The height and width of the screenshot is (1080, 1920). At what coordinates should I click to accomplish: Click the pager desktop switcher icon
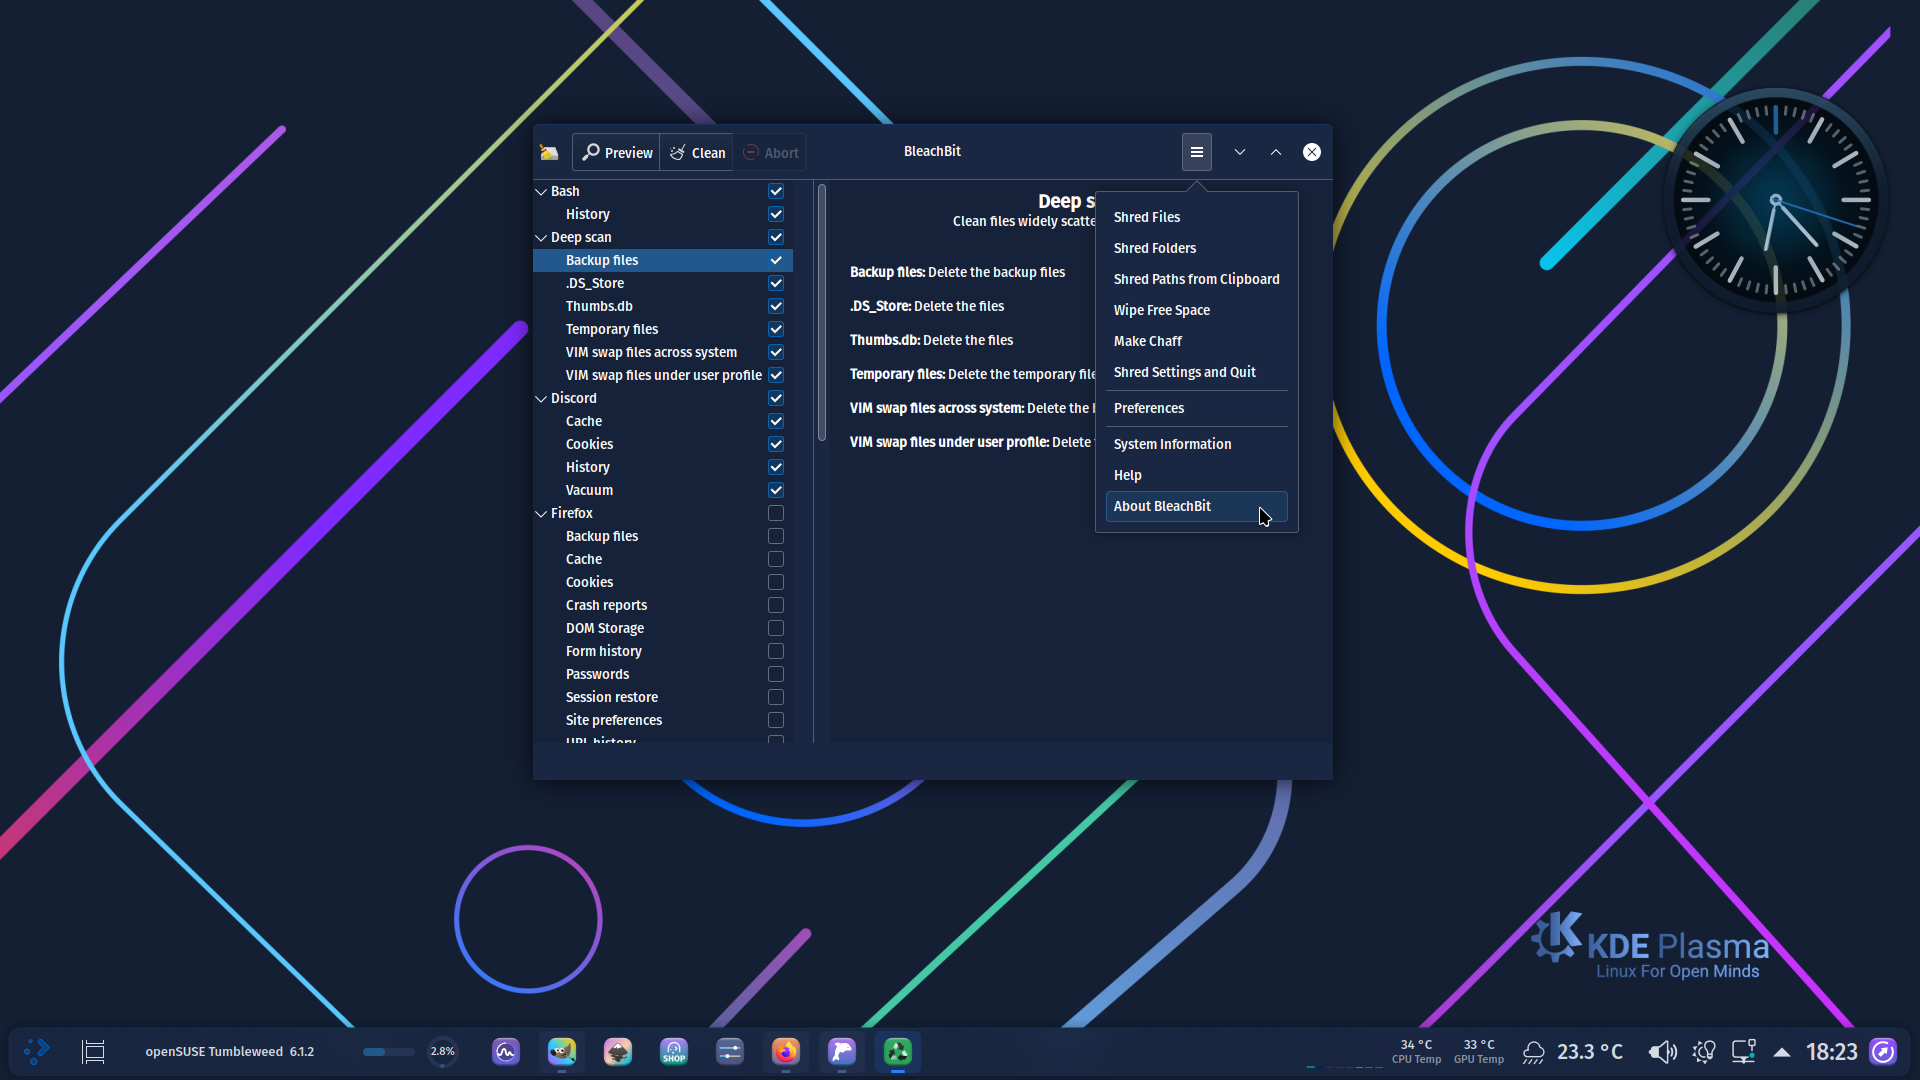coord(93,1052)
